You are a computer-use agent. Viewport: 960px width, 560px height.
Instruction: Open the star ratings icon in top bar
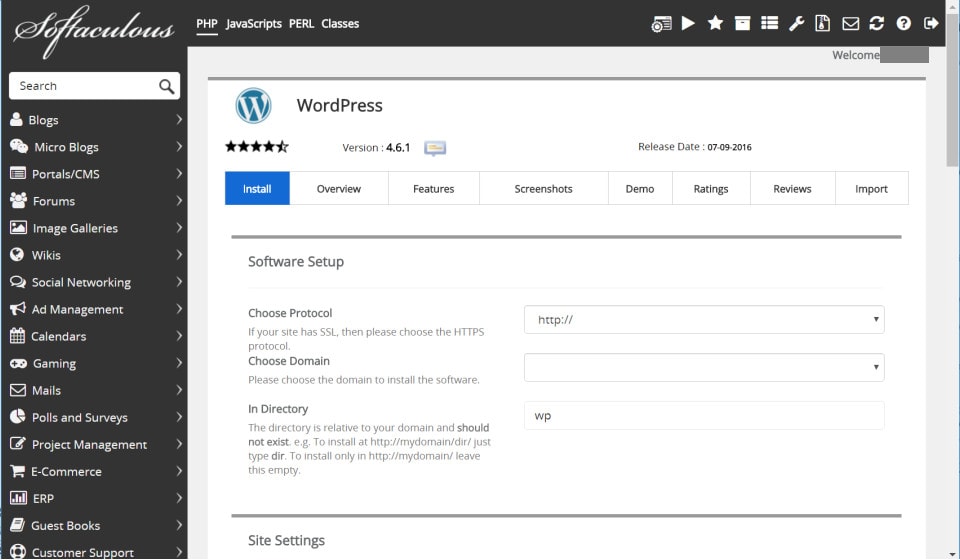715,23
